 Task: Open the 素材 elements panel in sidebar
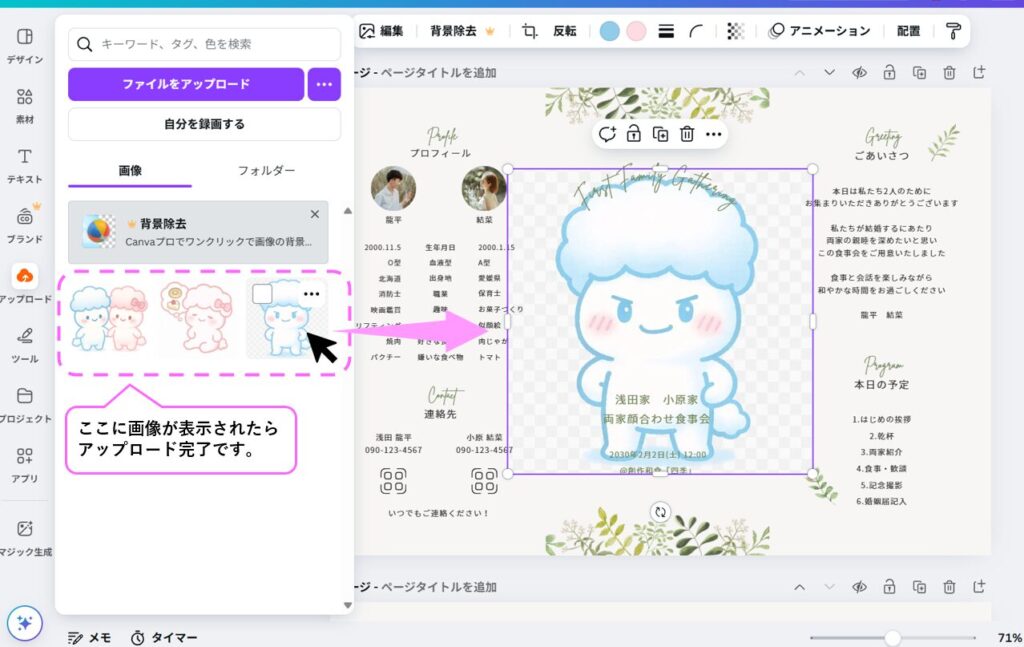(x=25, y=105)
